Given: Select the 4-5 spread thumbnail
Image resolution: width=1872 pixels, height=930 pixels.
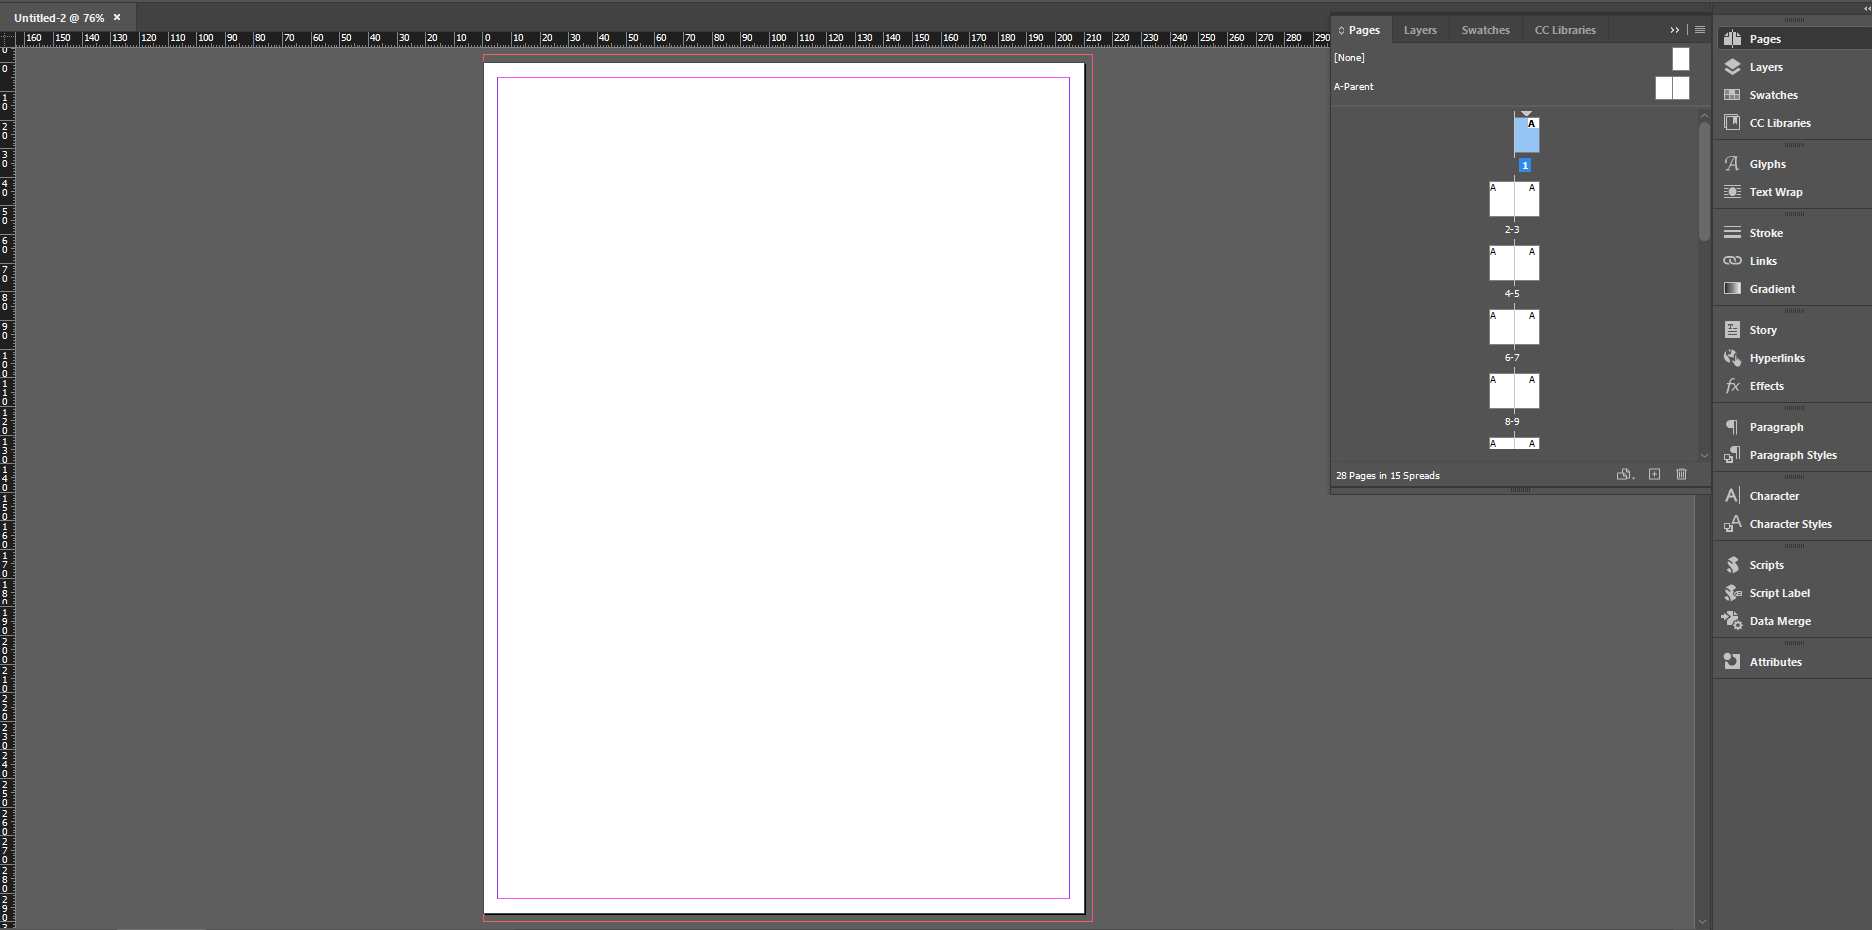Looking at the screenshot, I should tap(1513, 264).
